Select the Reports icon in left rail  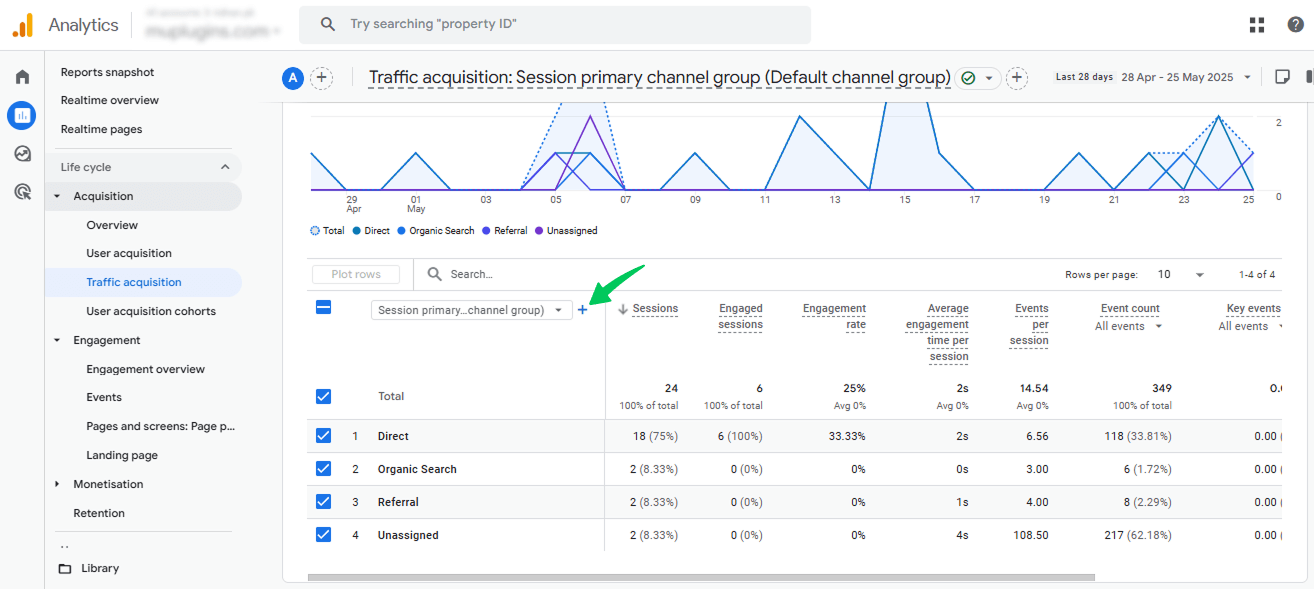click(x=22, y=115)
